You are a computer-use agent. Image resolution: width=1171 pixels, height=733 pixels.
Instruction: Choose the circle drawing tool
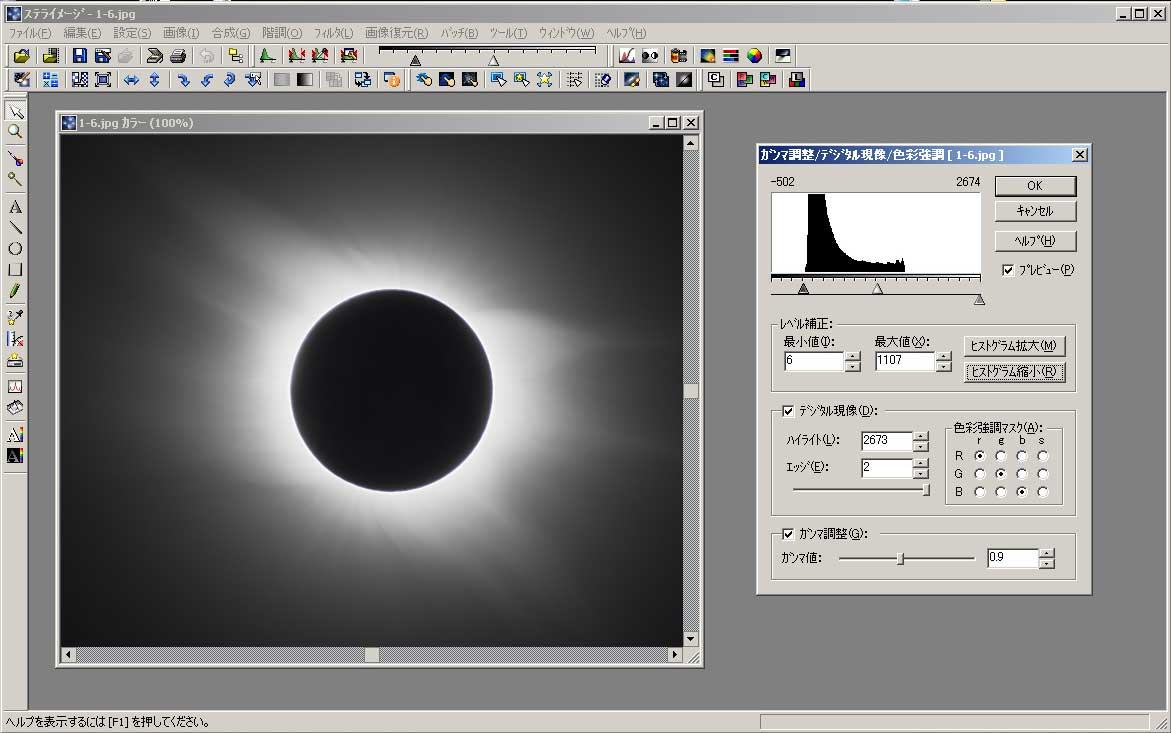[15, 249]
